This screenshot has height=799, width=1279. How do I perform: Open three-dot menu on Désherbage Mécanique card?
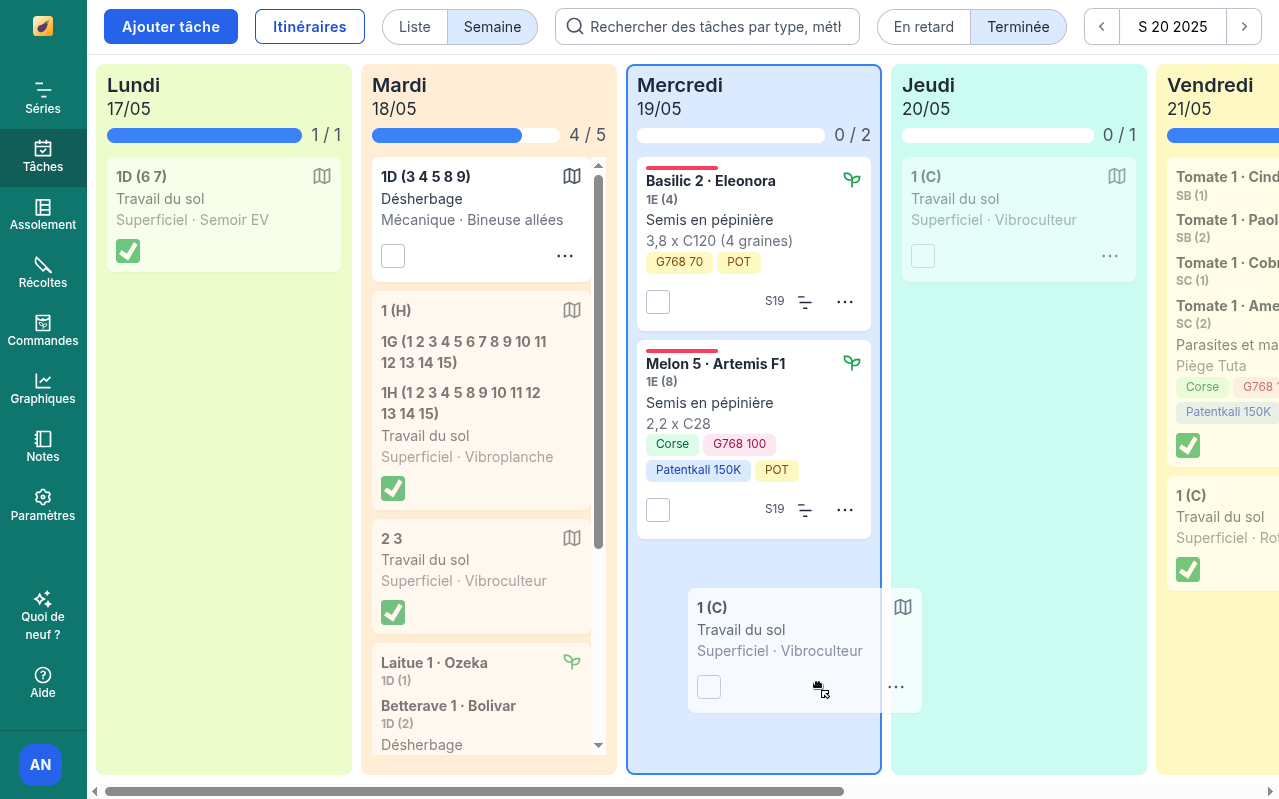tap(565, 256)
